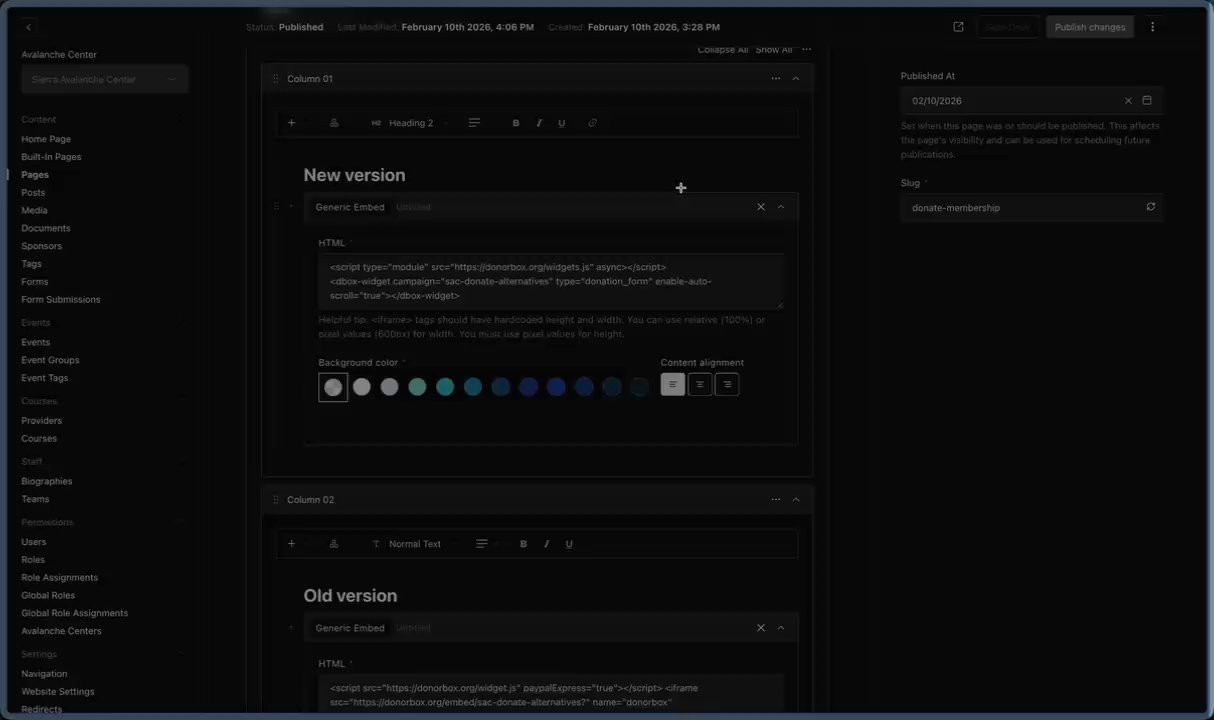Open Navigation in the sidebar
This screenshot has width=1214, height=720.
coord(44,673)
